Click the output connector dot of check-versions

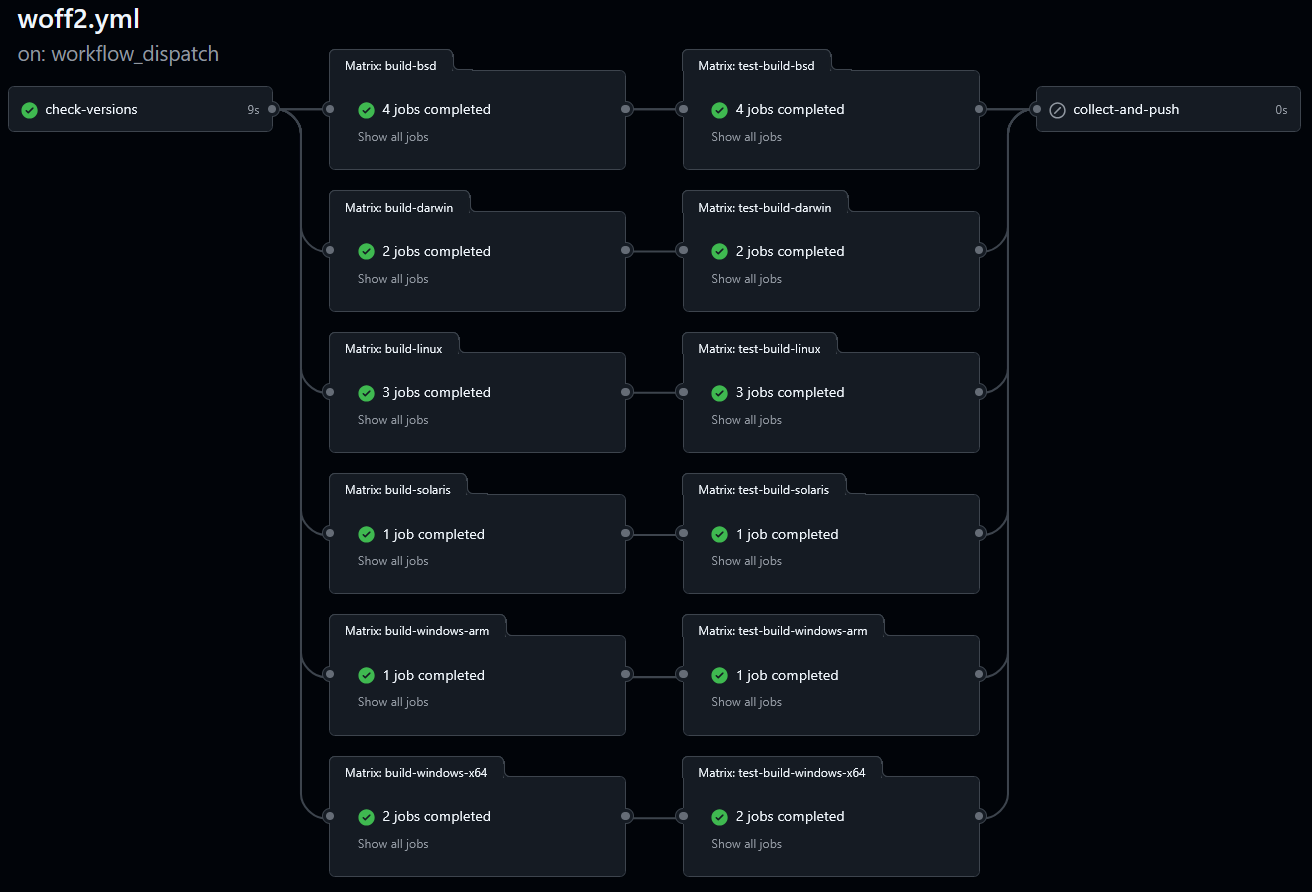point(272,110)
